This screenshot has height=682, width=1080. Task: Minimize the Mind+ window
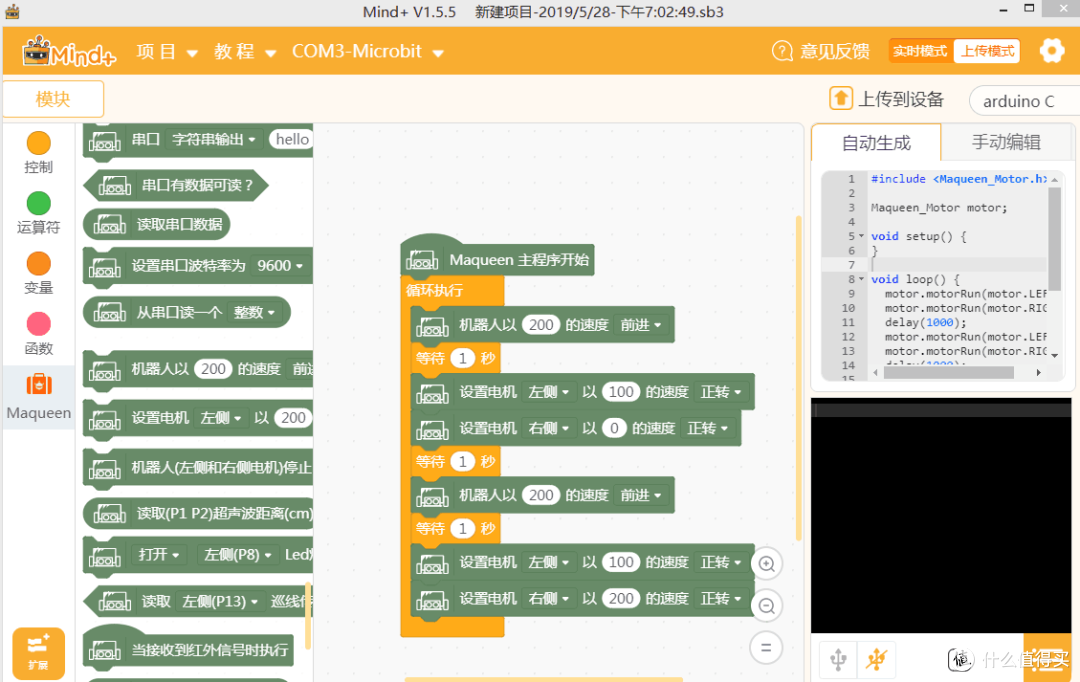coord(1003,10)
